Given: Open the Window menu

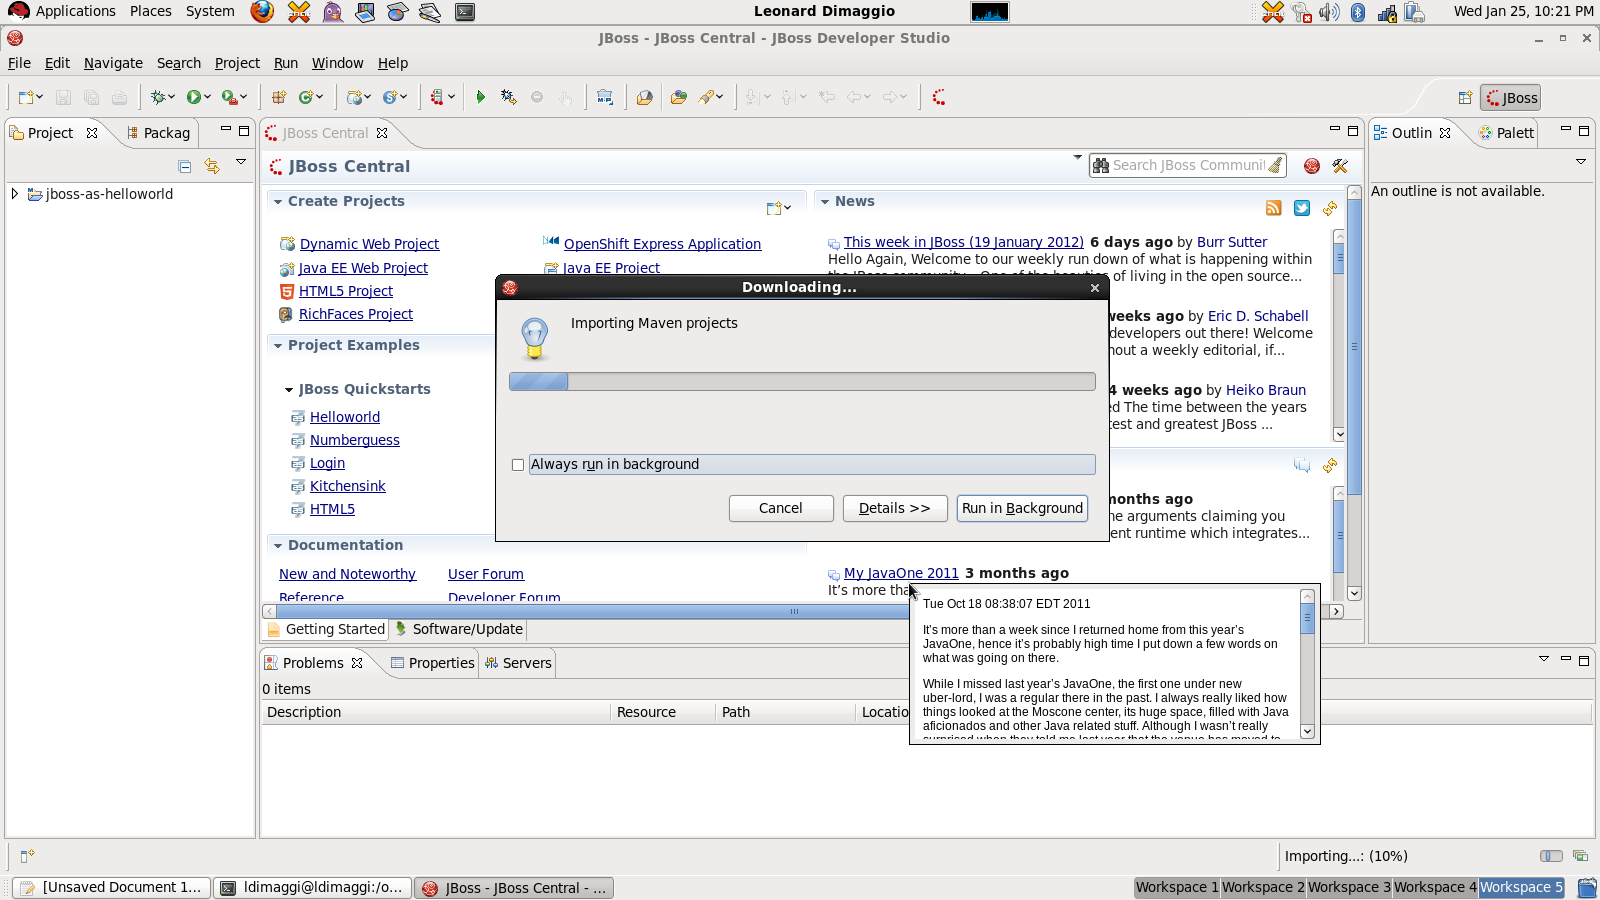Looking at the screenshot, I should (x=338, y=63).
